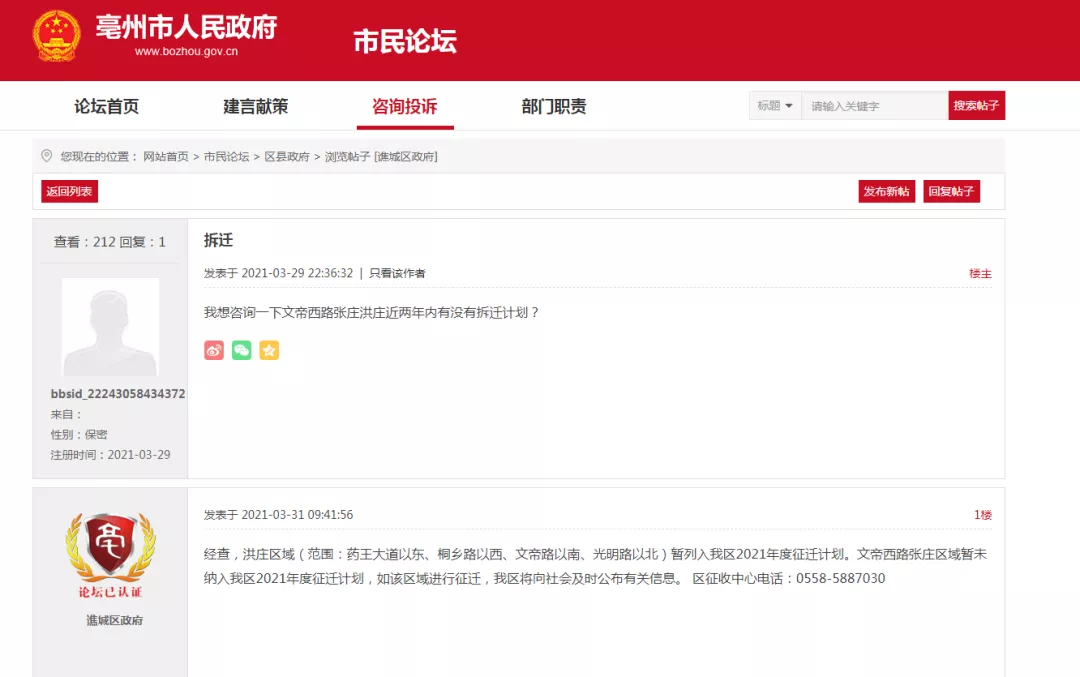Click 注册时间：2021-03-29 text

click(x=110, y=455)
